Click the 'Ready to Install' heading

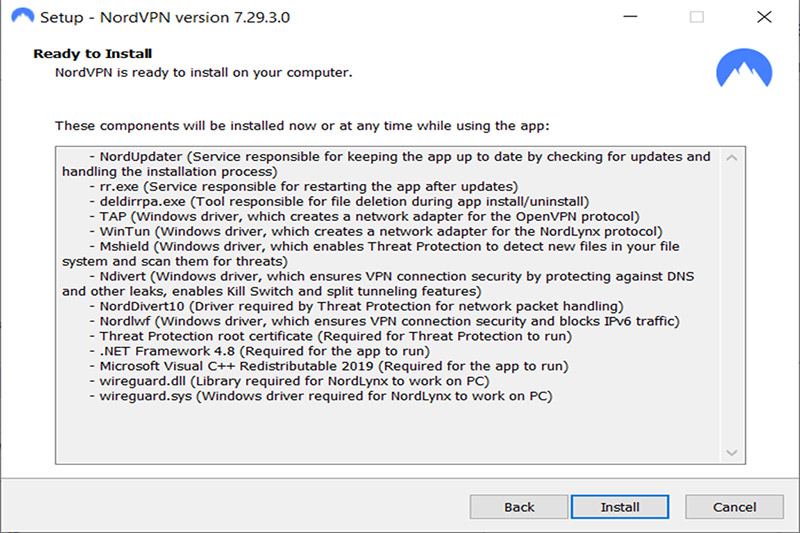click(93, 54)
